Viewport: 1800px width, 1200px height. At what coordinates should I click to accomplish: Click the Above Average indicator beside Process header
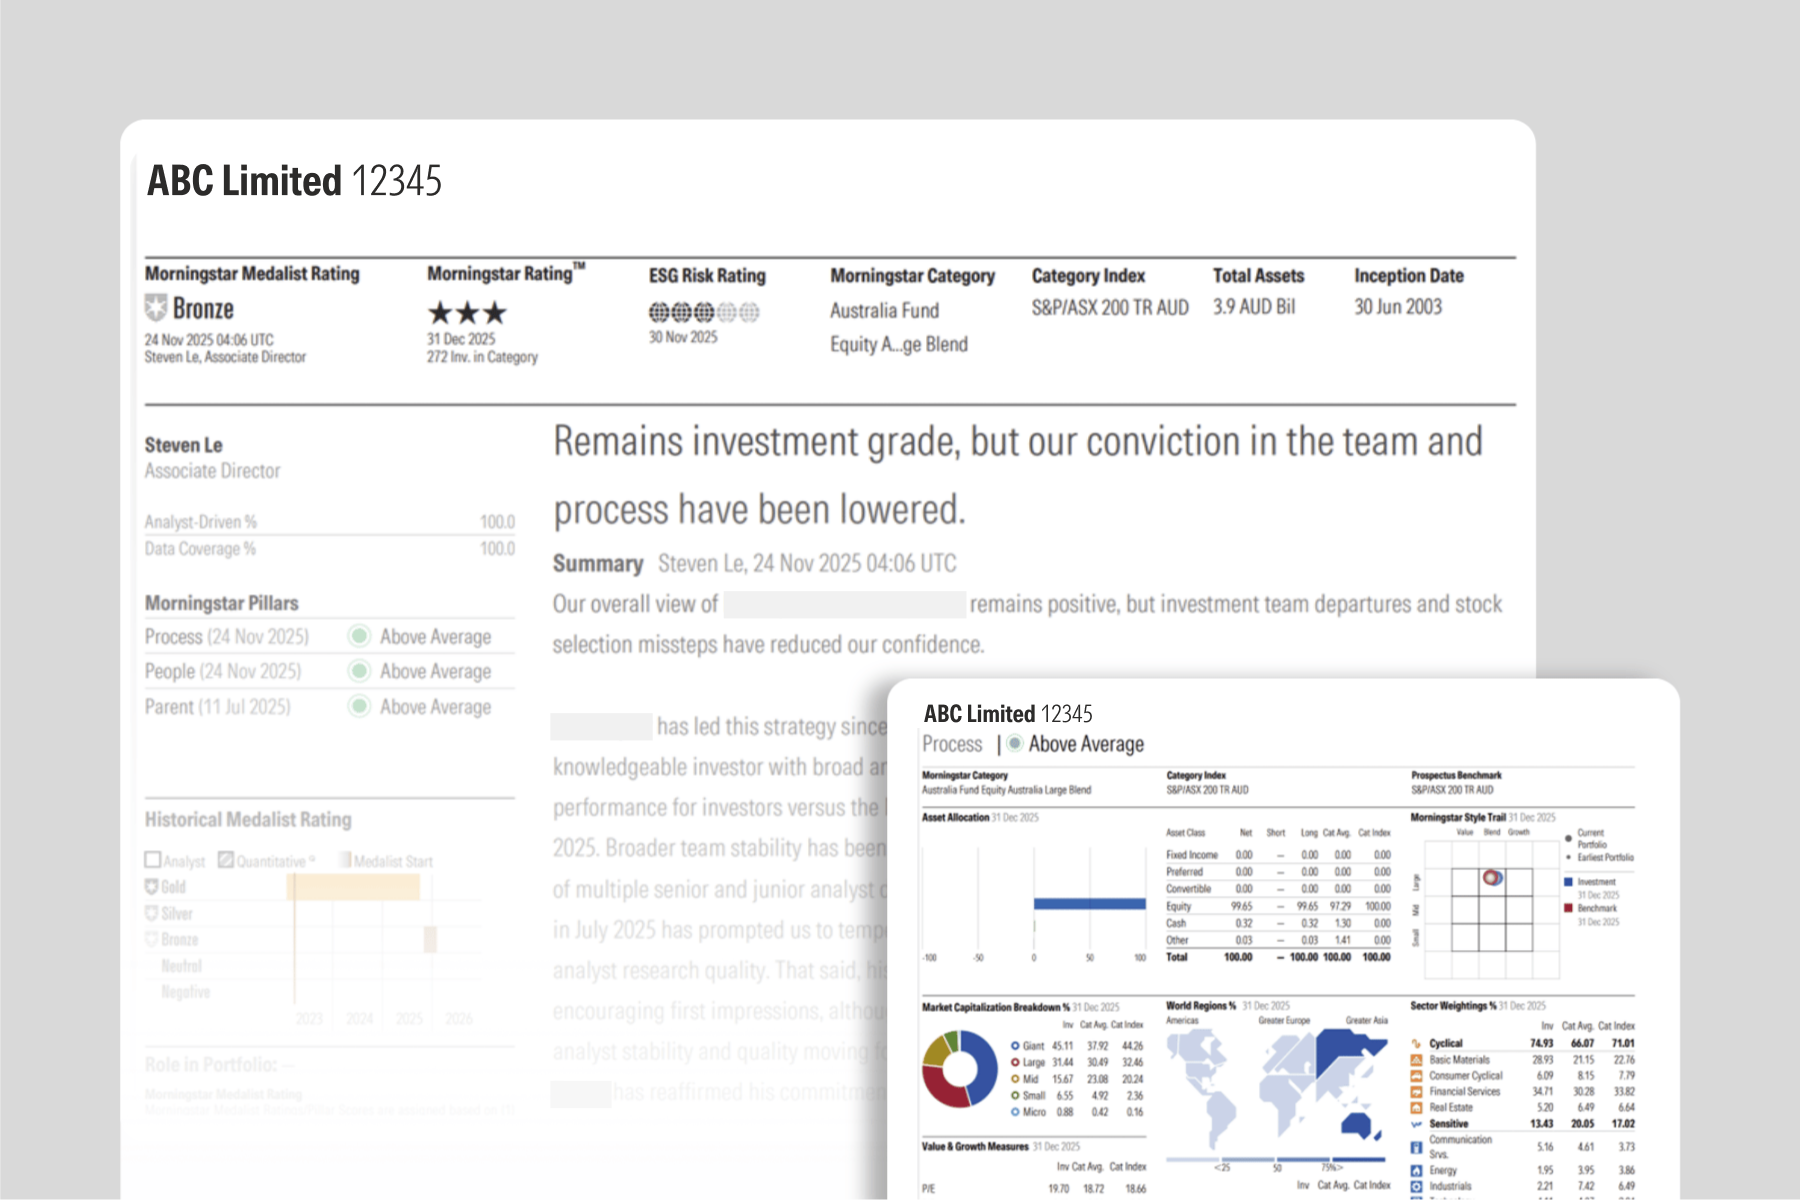pos(1015,743)
